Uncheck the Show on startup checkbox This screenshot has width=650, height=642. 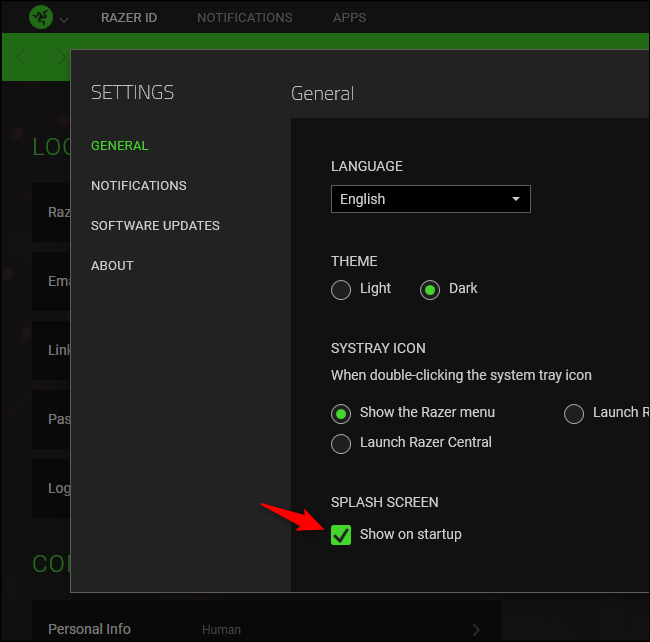(341, 535)
